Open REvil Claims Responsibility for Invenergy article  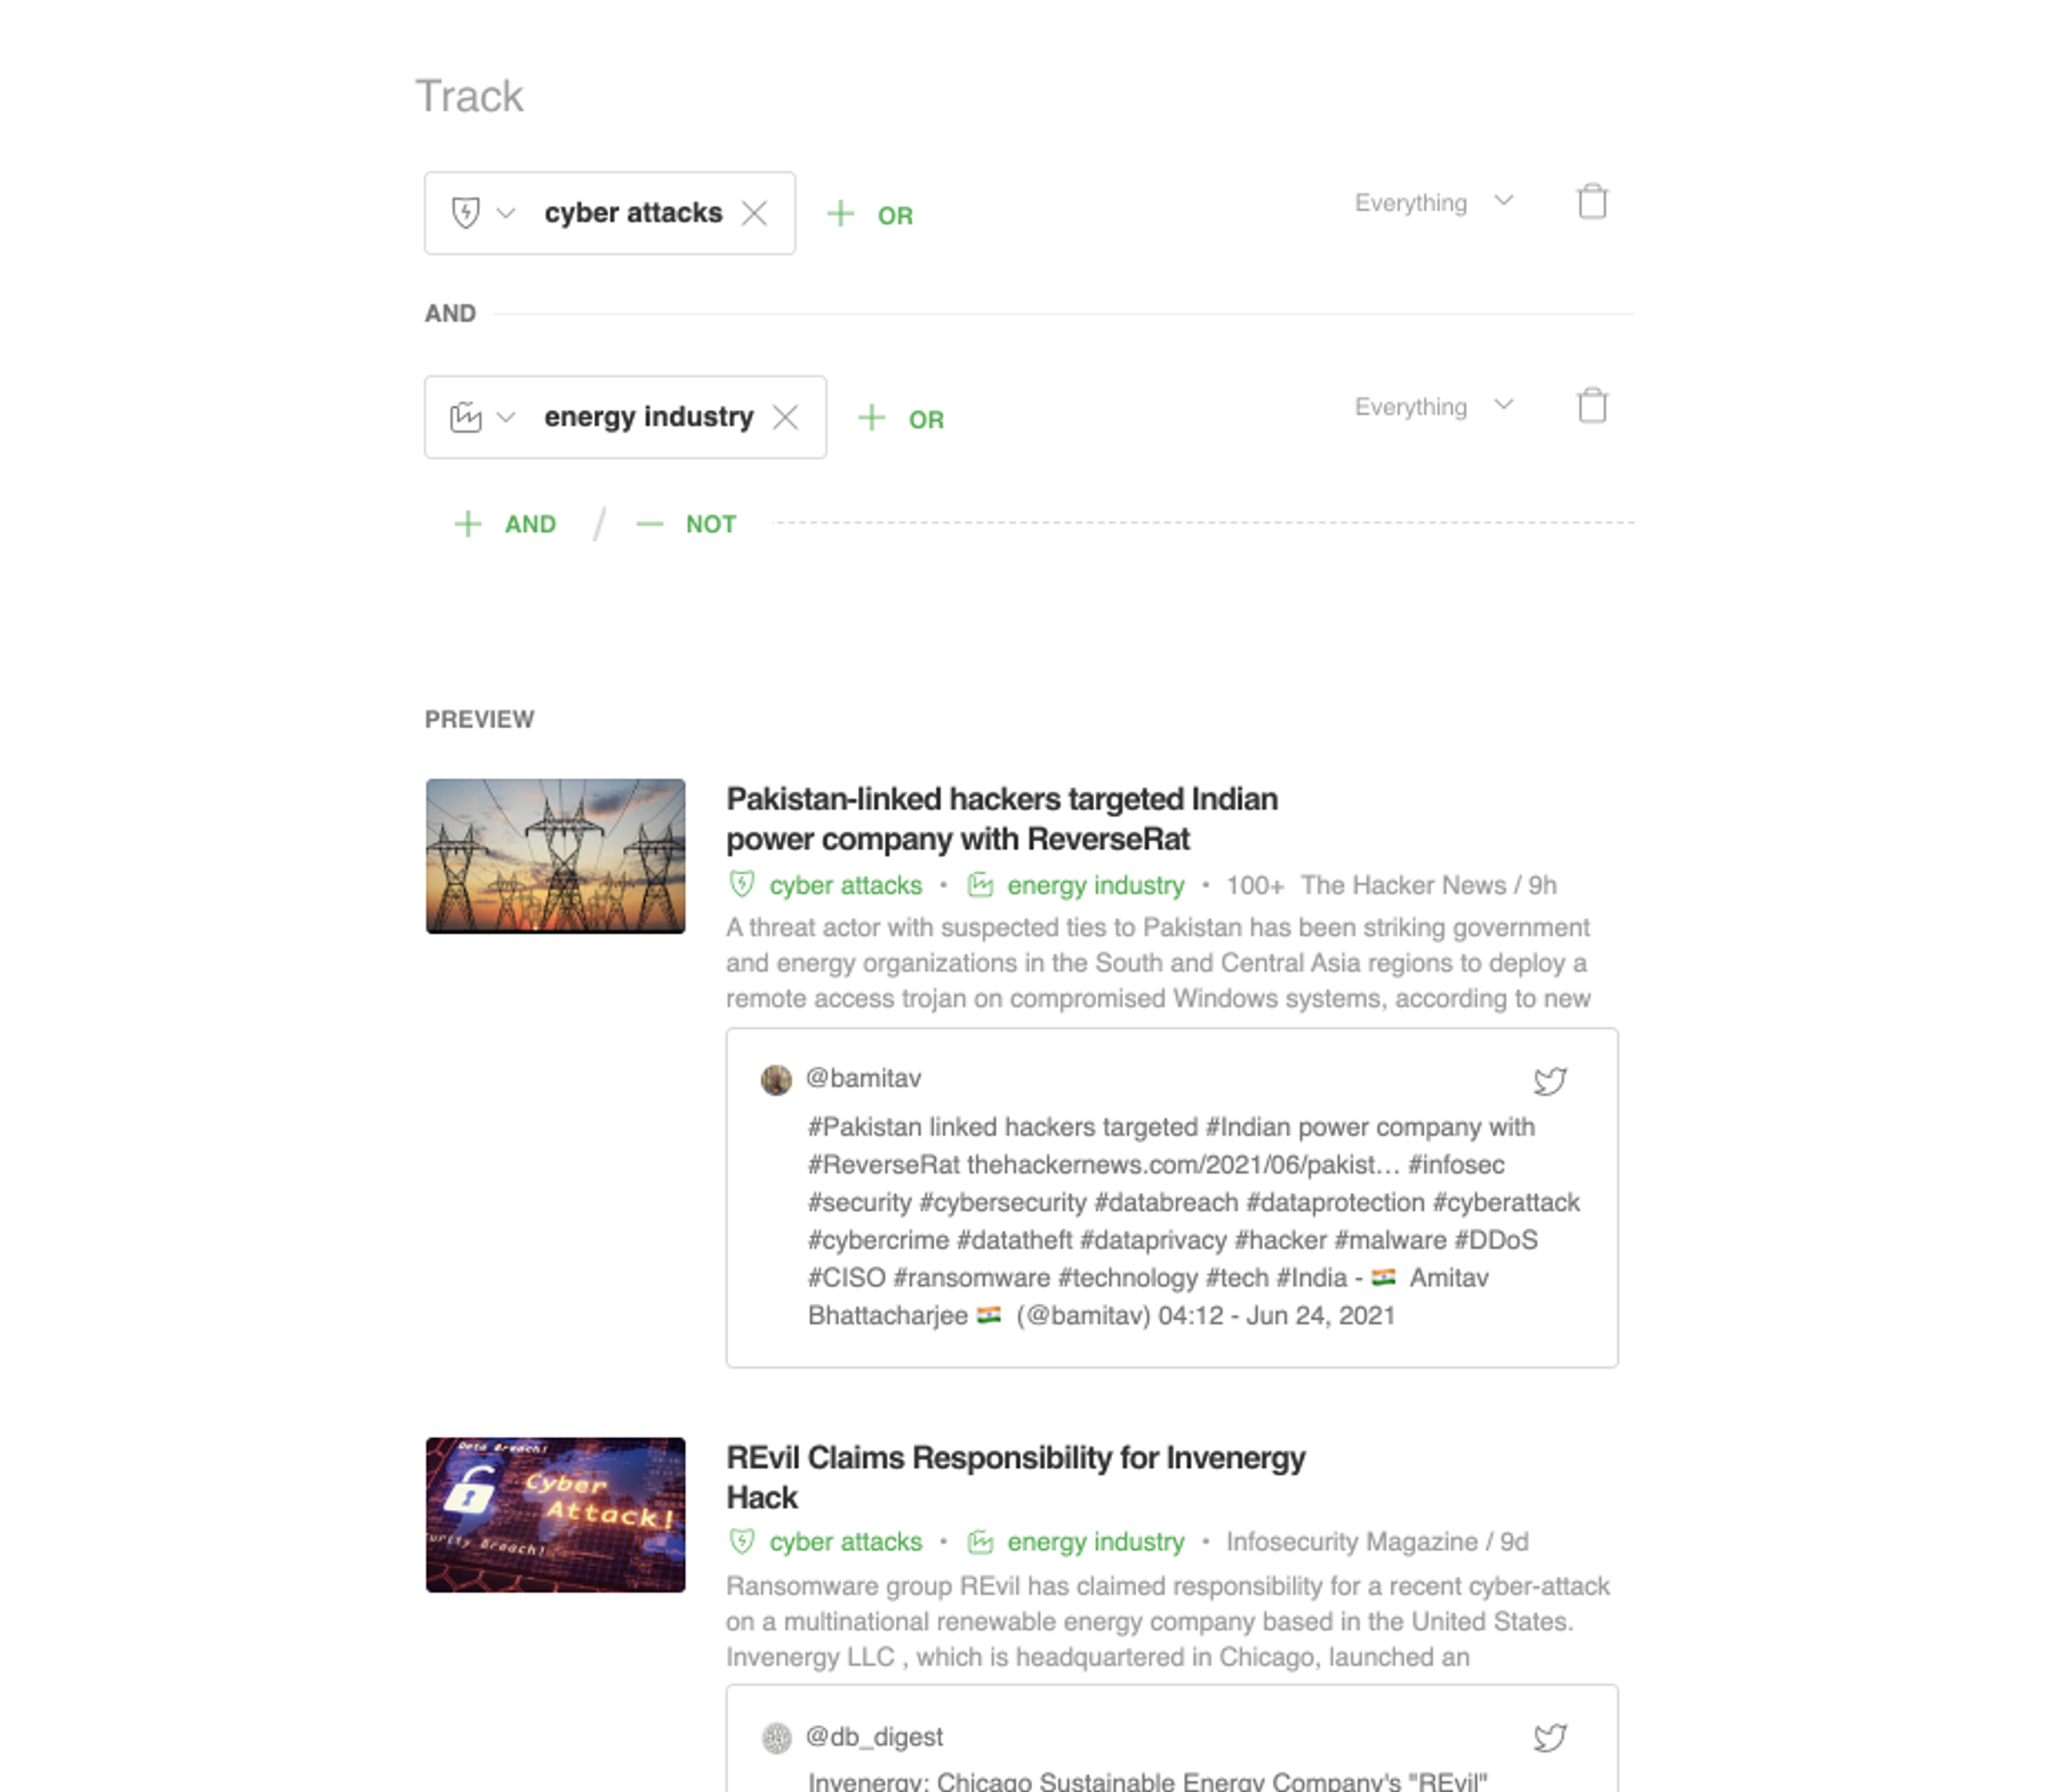click(x=1014, y=1477)
